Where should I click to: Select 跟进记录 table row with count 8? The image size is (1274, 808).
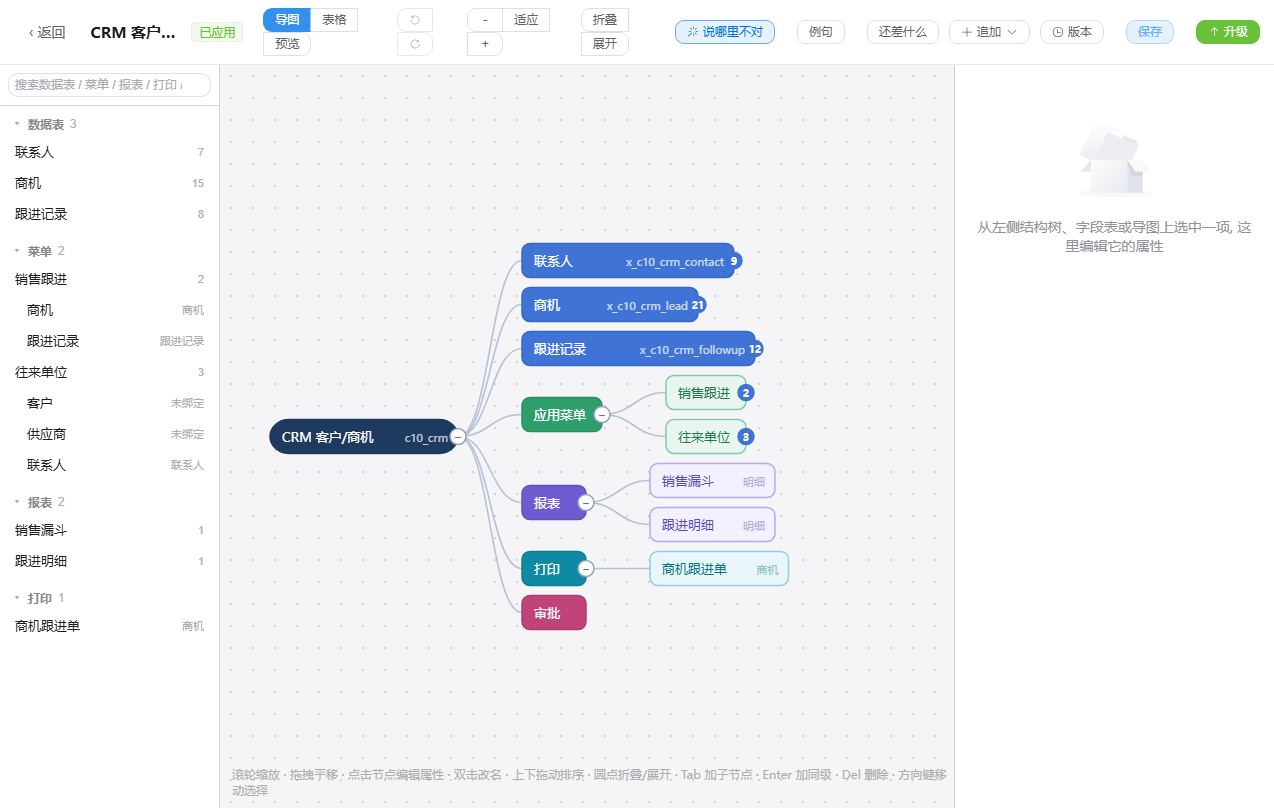(109, 214)
